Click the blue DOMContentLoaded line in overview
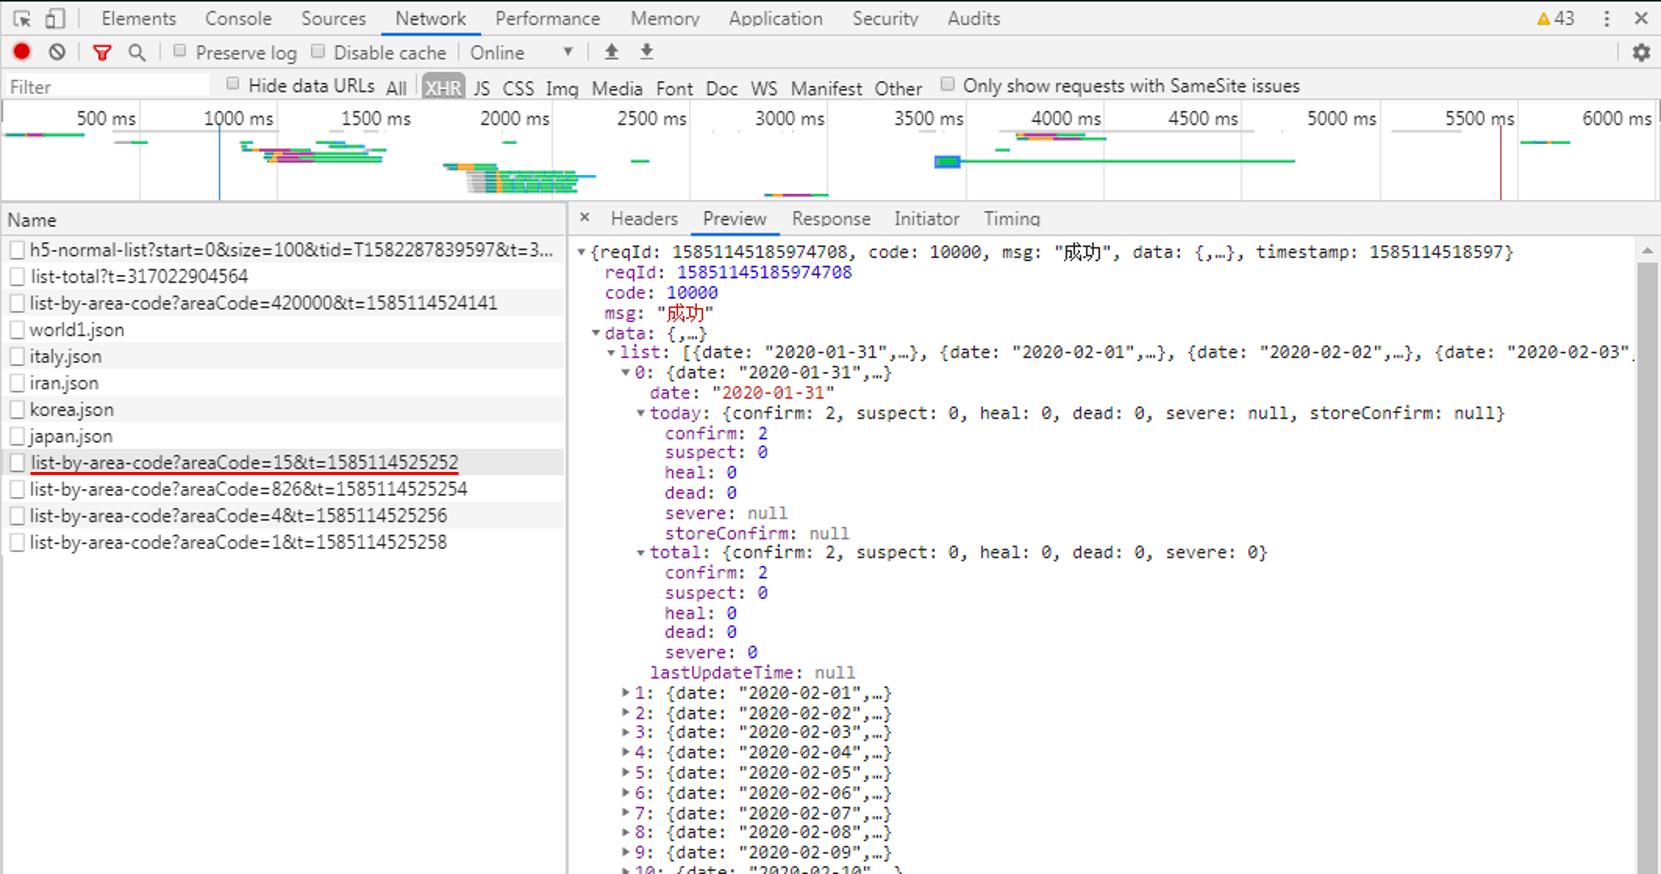Image resolution: width=1661 pixels, height=874 pixels. (220, 162)
